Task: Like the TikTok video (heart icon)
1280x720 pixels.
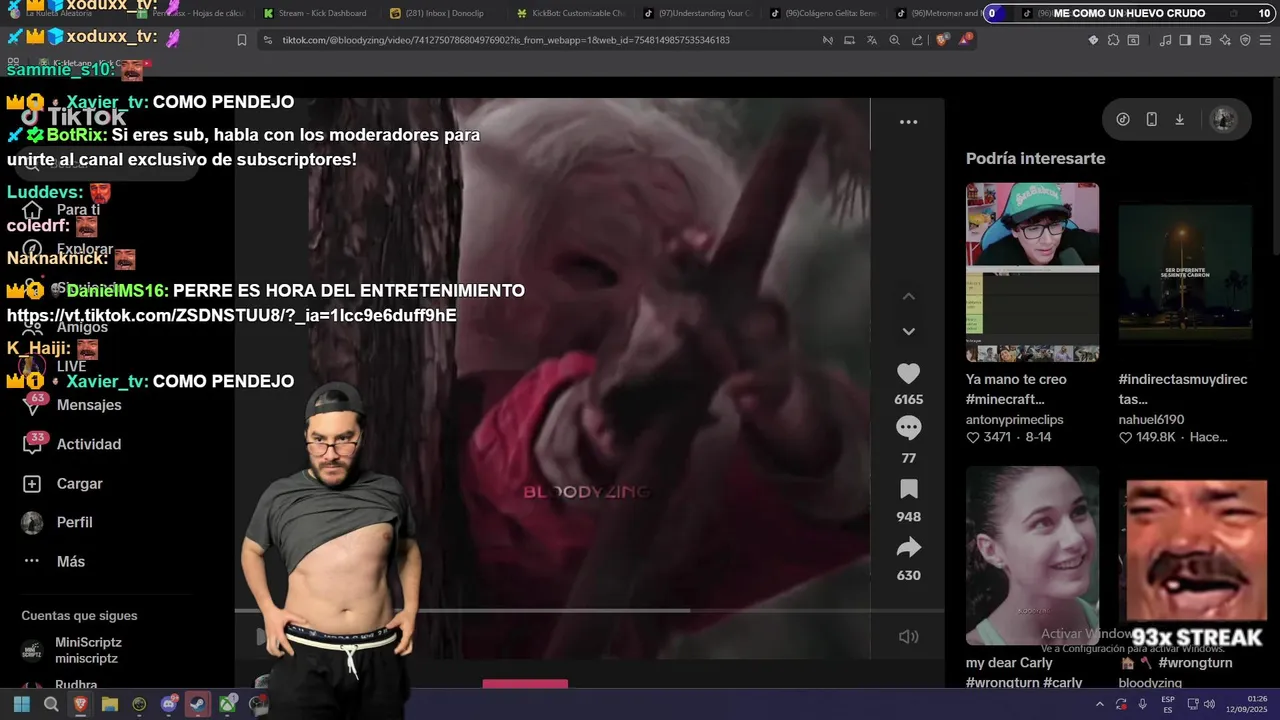Action: [x=908, y=374]
